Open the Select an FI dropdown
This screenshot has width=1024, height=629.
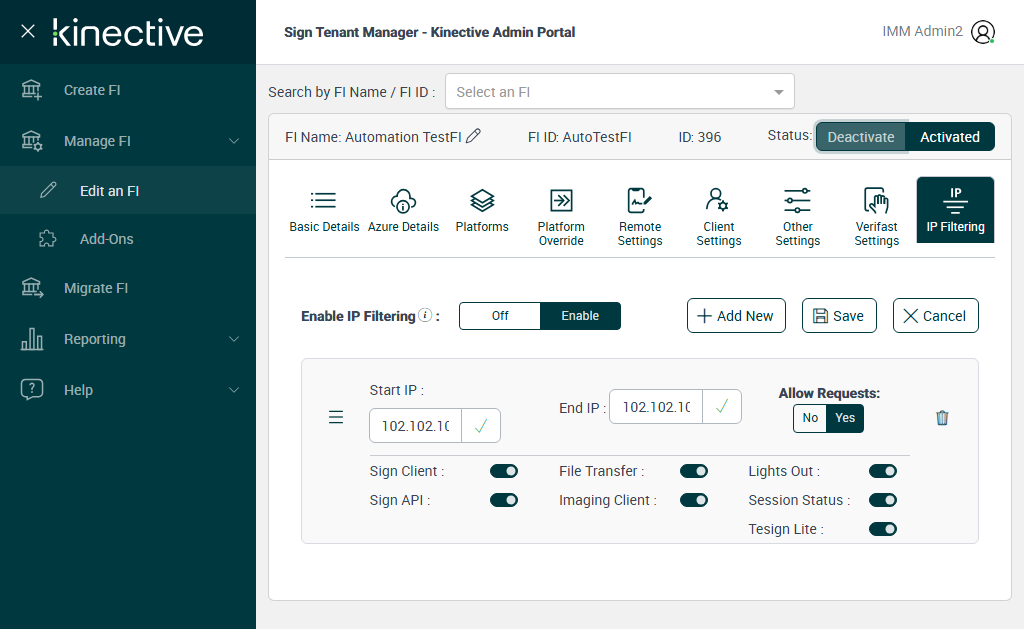pyautogui.click(x=619, y=91)
